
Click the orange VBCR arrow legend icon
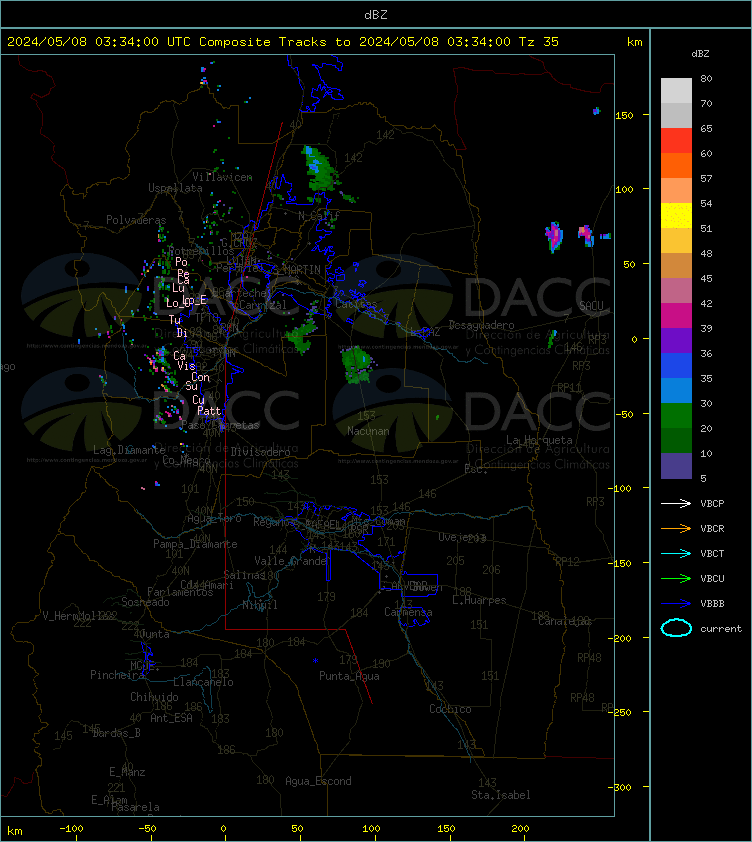[x=676, y=528]
